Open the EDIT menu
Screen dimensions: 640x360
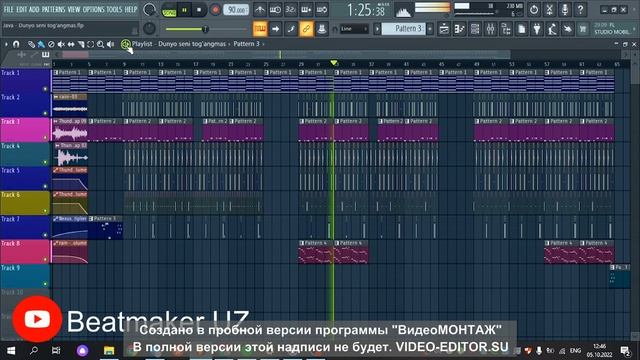click(21, 9)
